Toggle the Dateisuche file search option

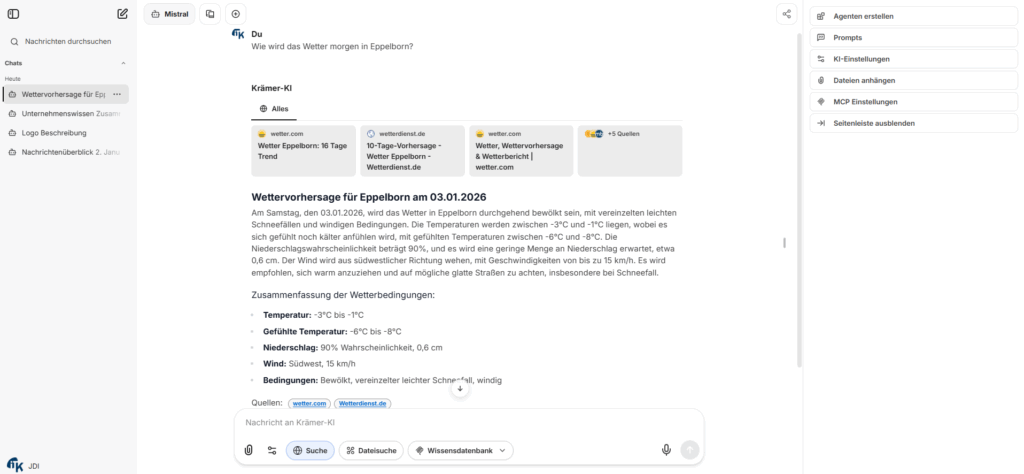(370, 450)
